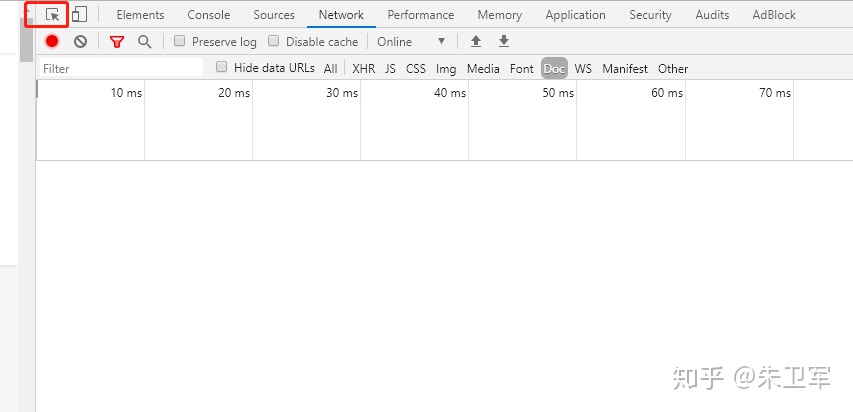Viewport: 853px width, 412px height.
Task: View the Security tab
Action: pos(650,15)
